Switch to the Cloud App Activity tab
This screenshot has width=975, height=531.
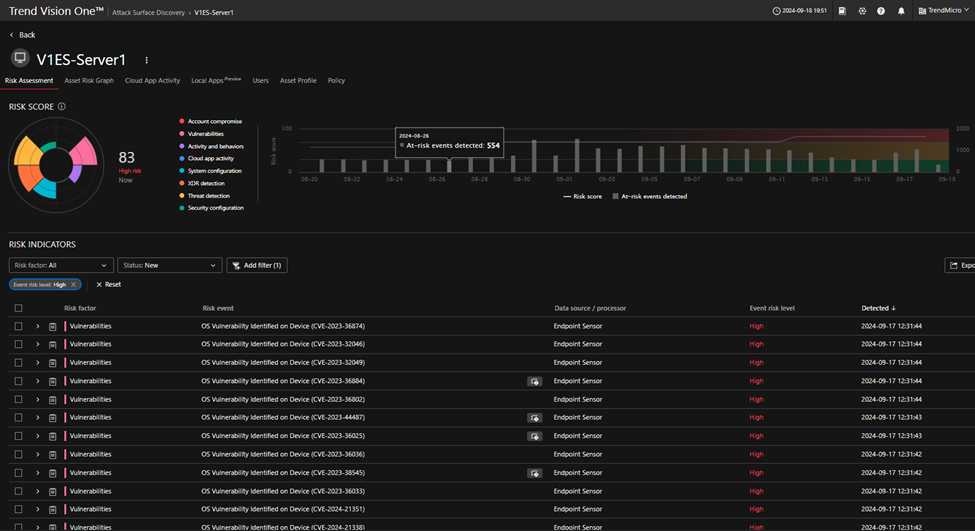[x=152, y=80]
